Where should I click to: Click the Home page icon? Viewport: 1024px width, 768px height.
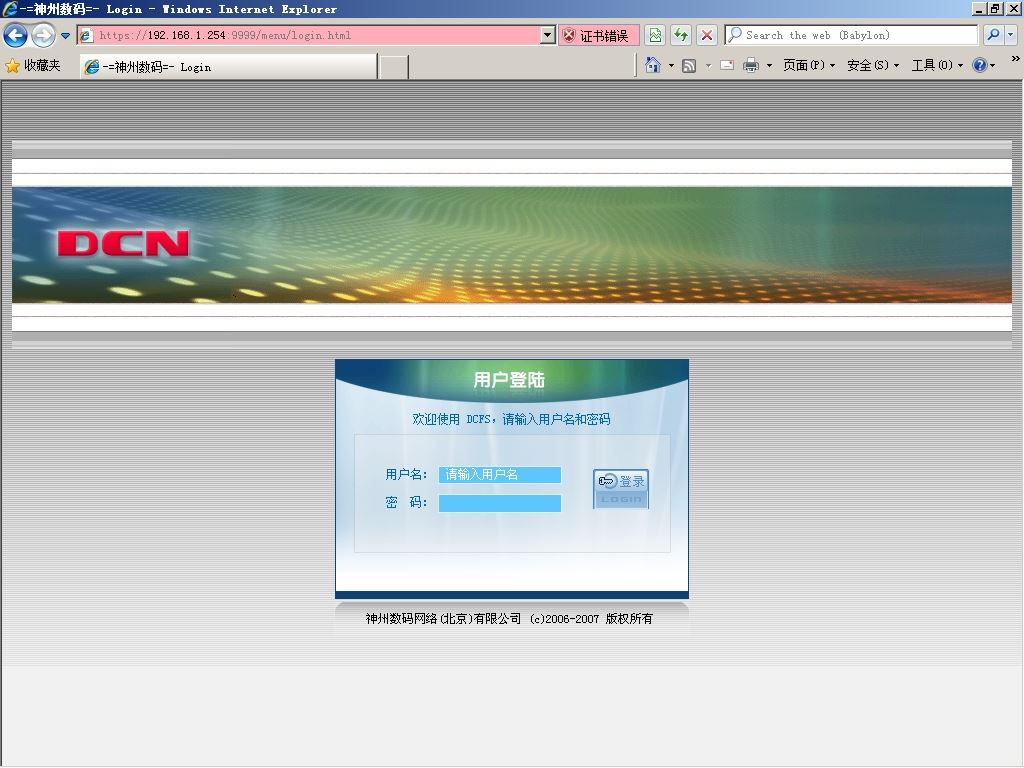click(x=652, y=65)
